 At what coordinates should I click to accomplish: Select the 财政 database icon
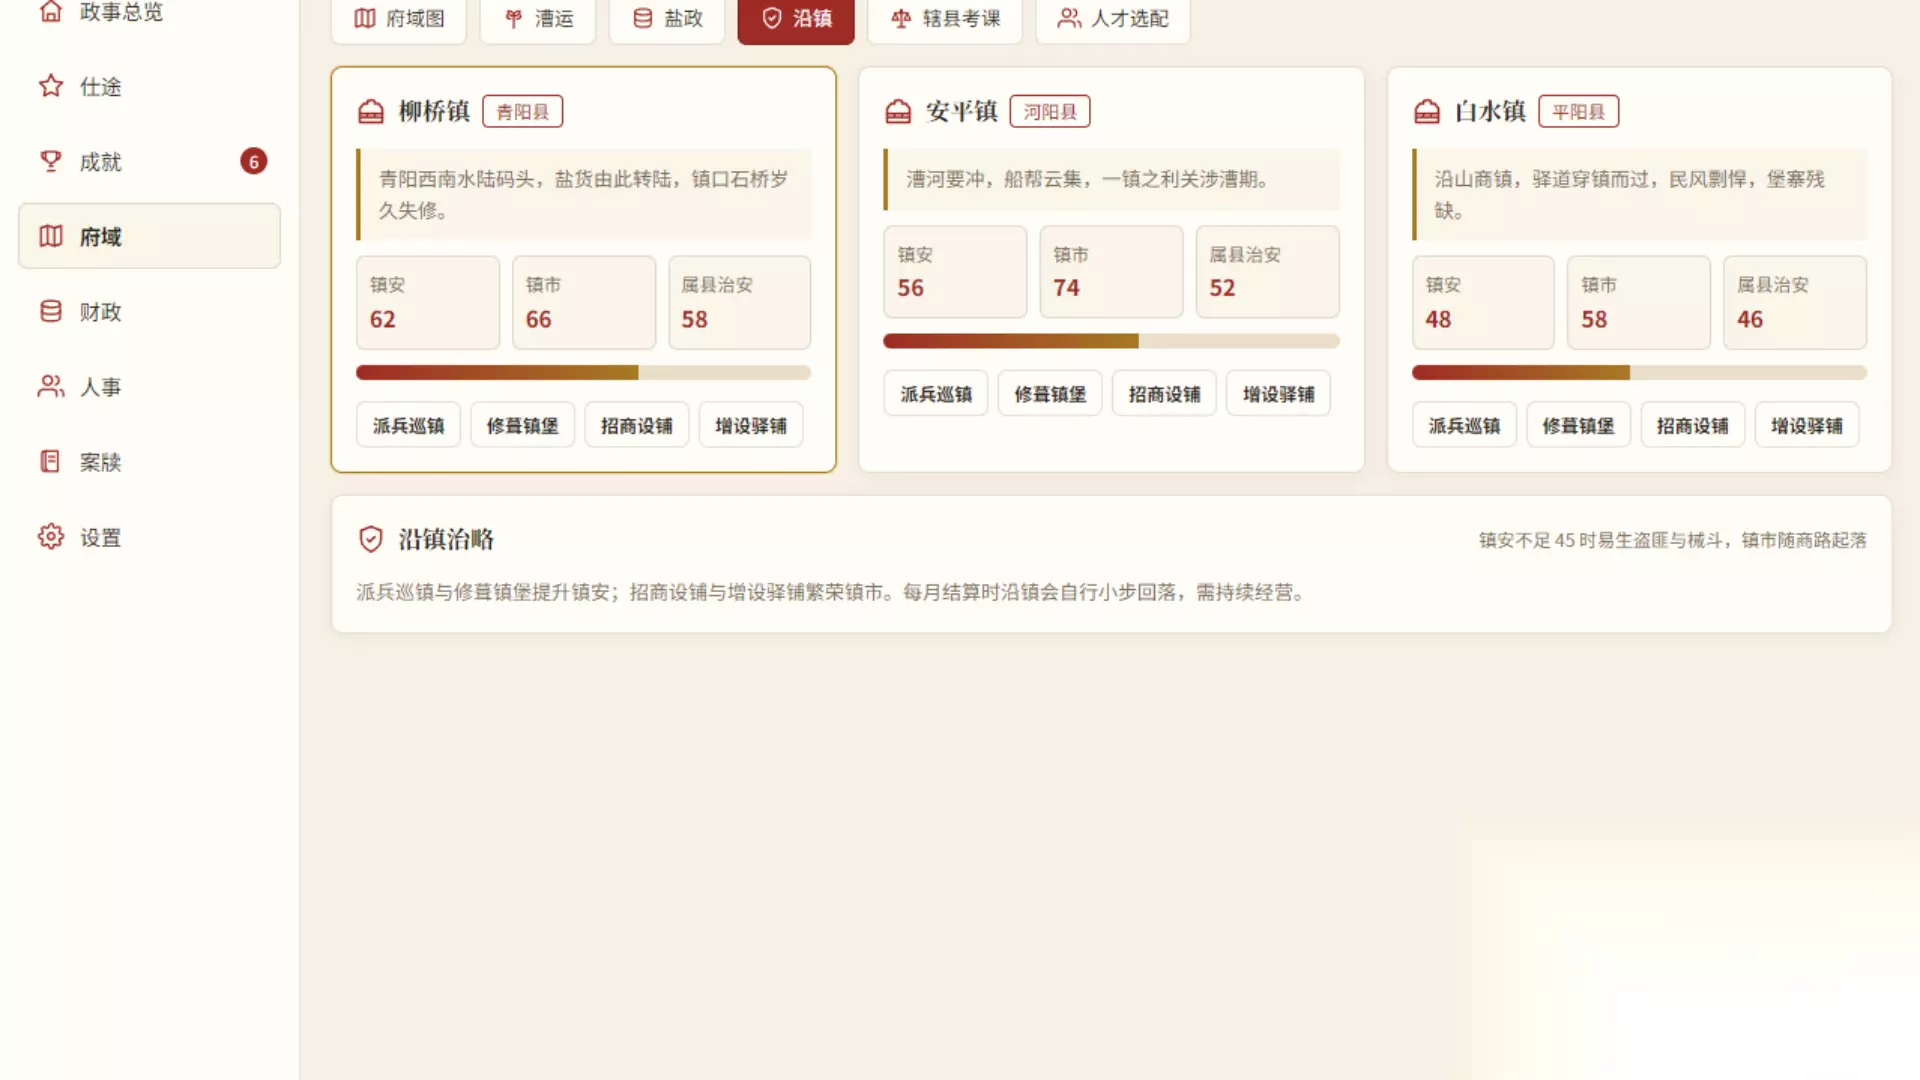pos(51,311)
